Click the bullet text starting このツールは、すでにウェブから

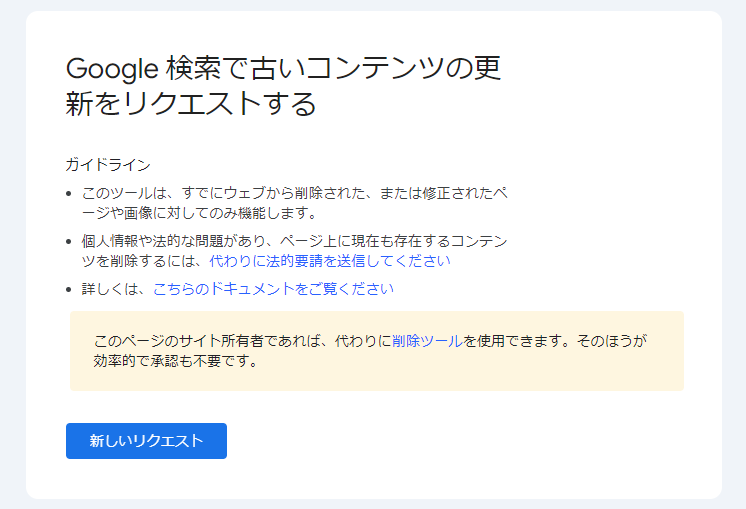[x=294, y=203]
